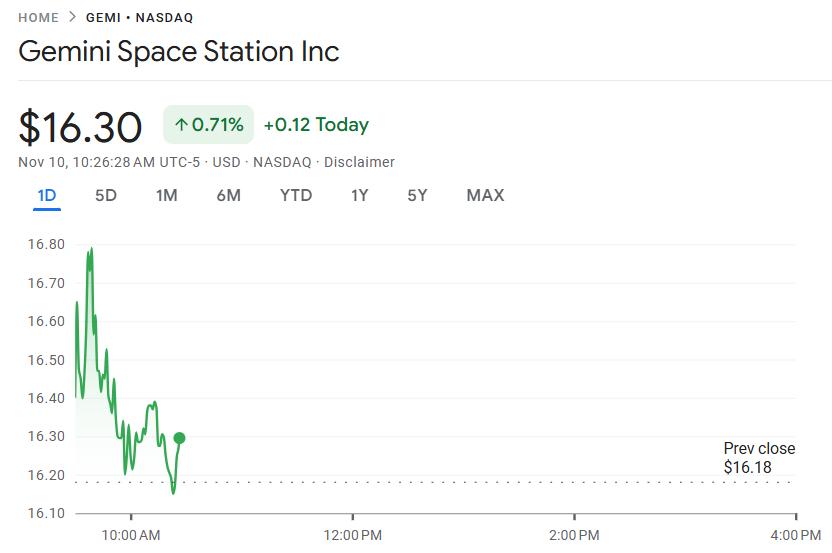Switch to the 5Y range tab
Screen dimensions: 832x553
417,195
